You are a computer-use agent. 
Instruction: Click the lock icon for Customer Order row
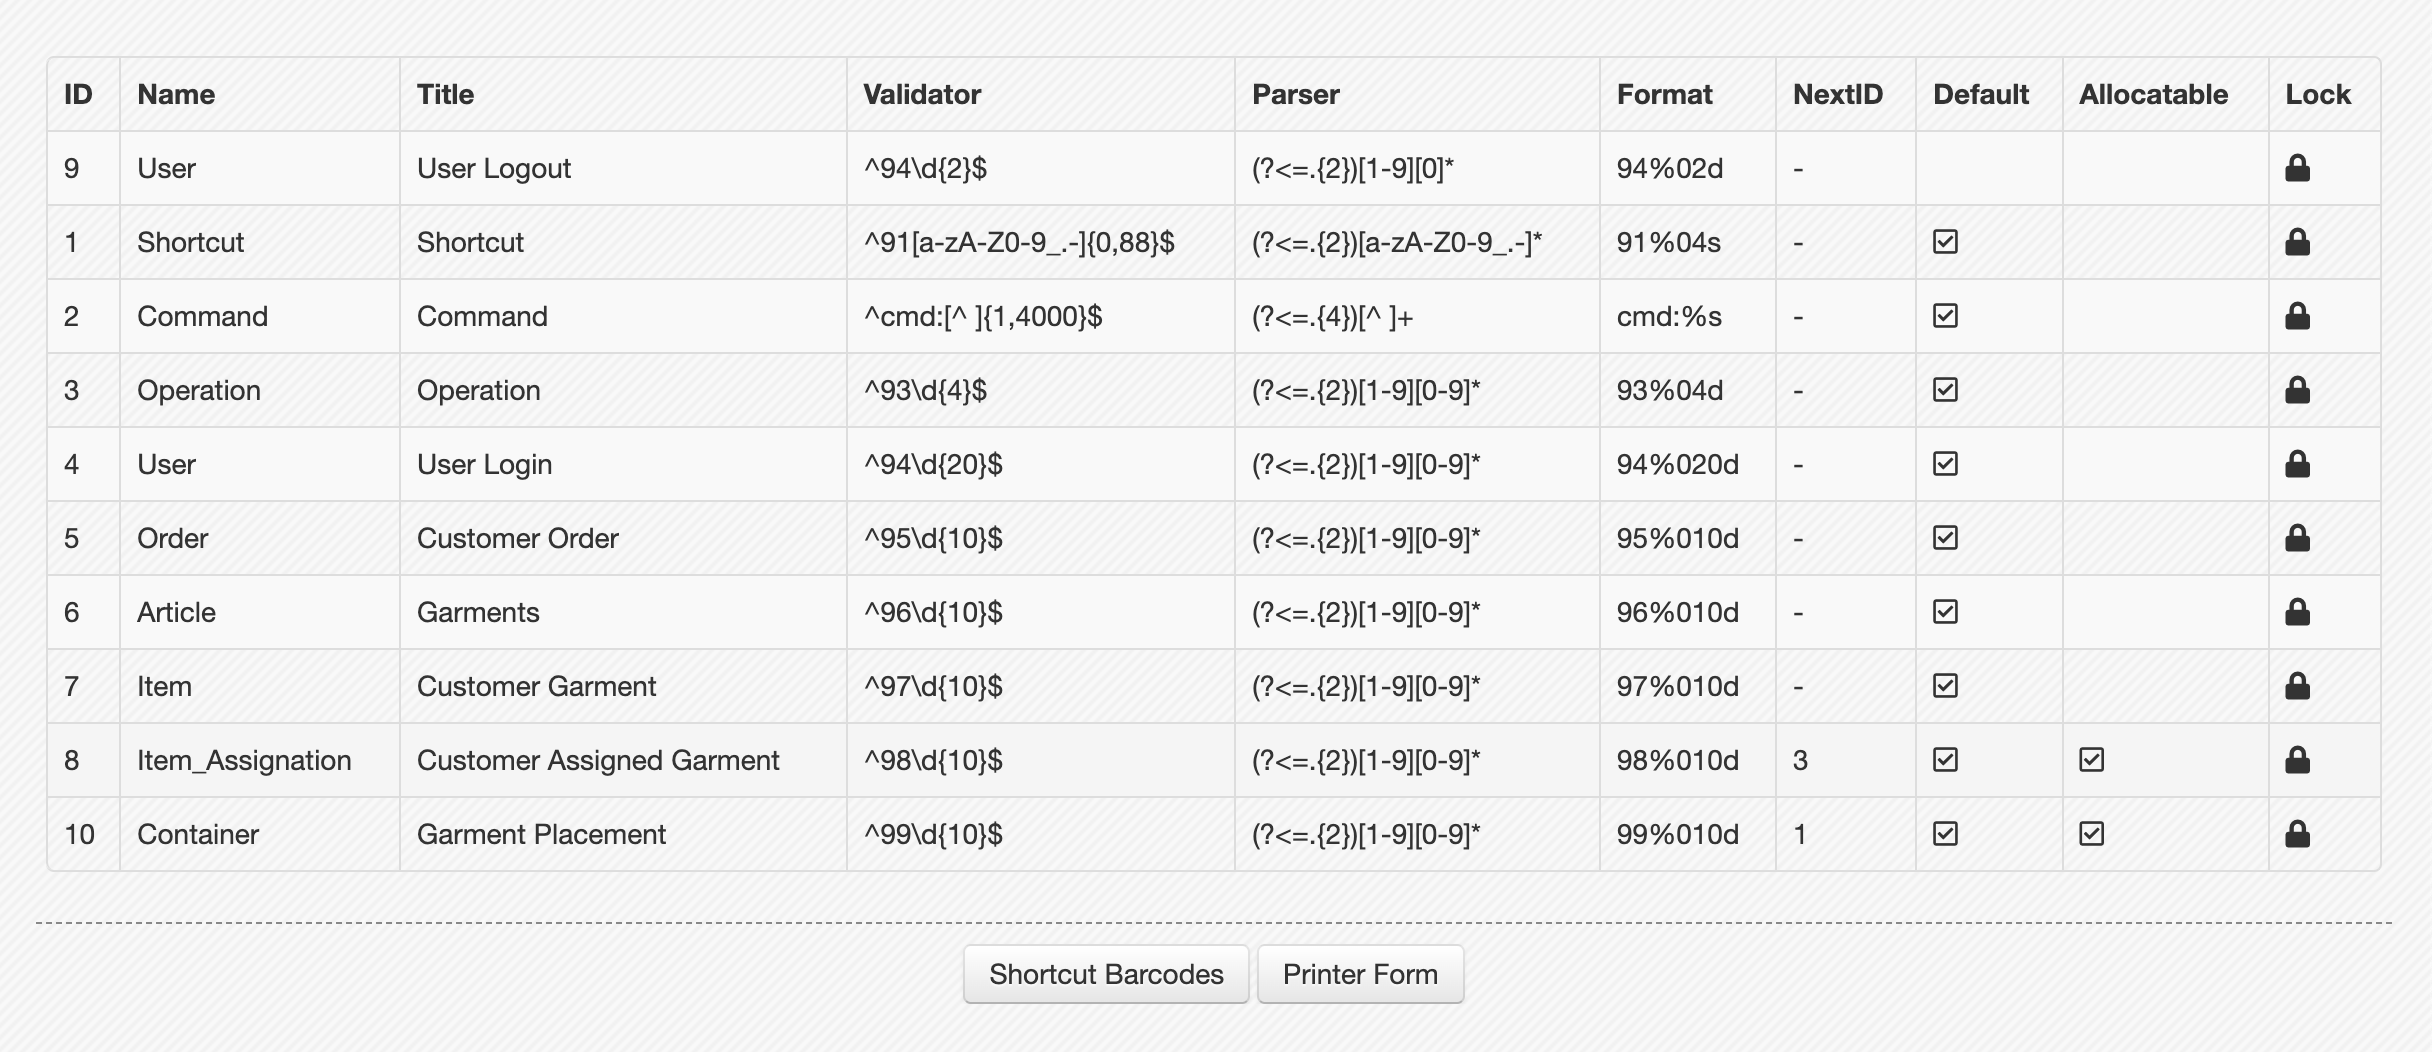pos(2297,538)
